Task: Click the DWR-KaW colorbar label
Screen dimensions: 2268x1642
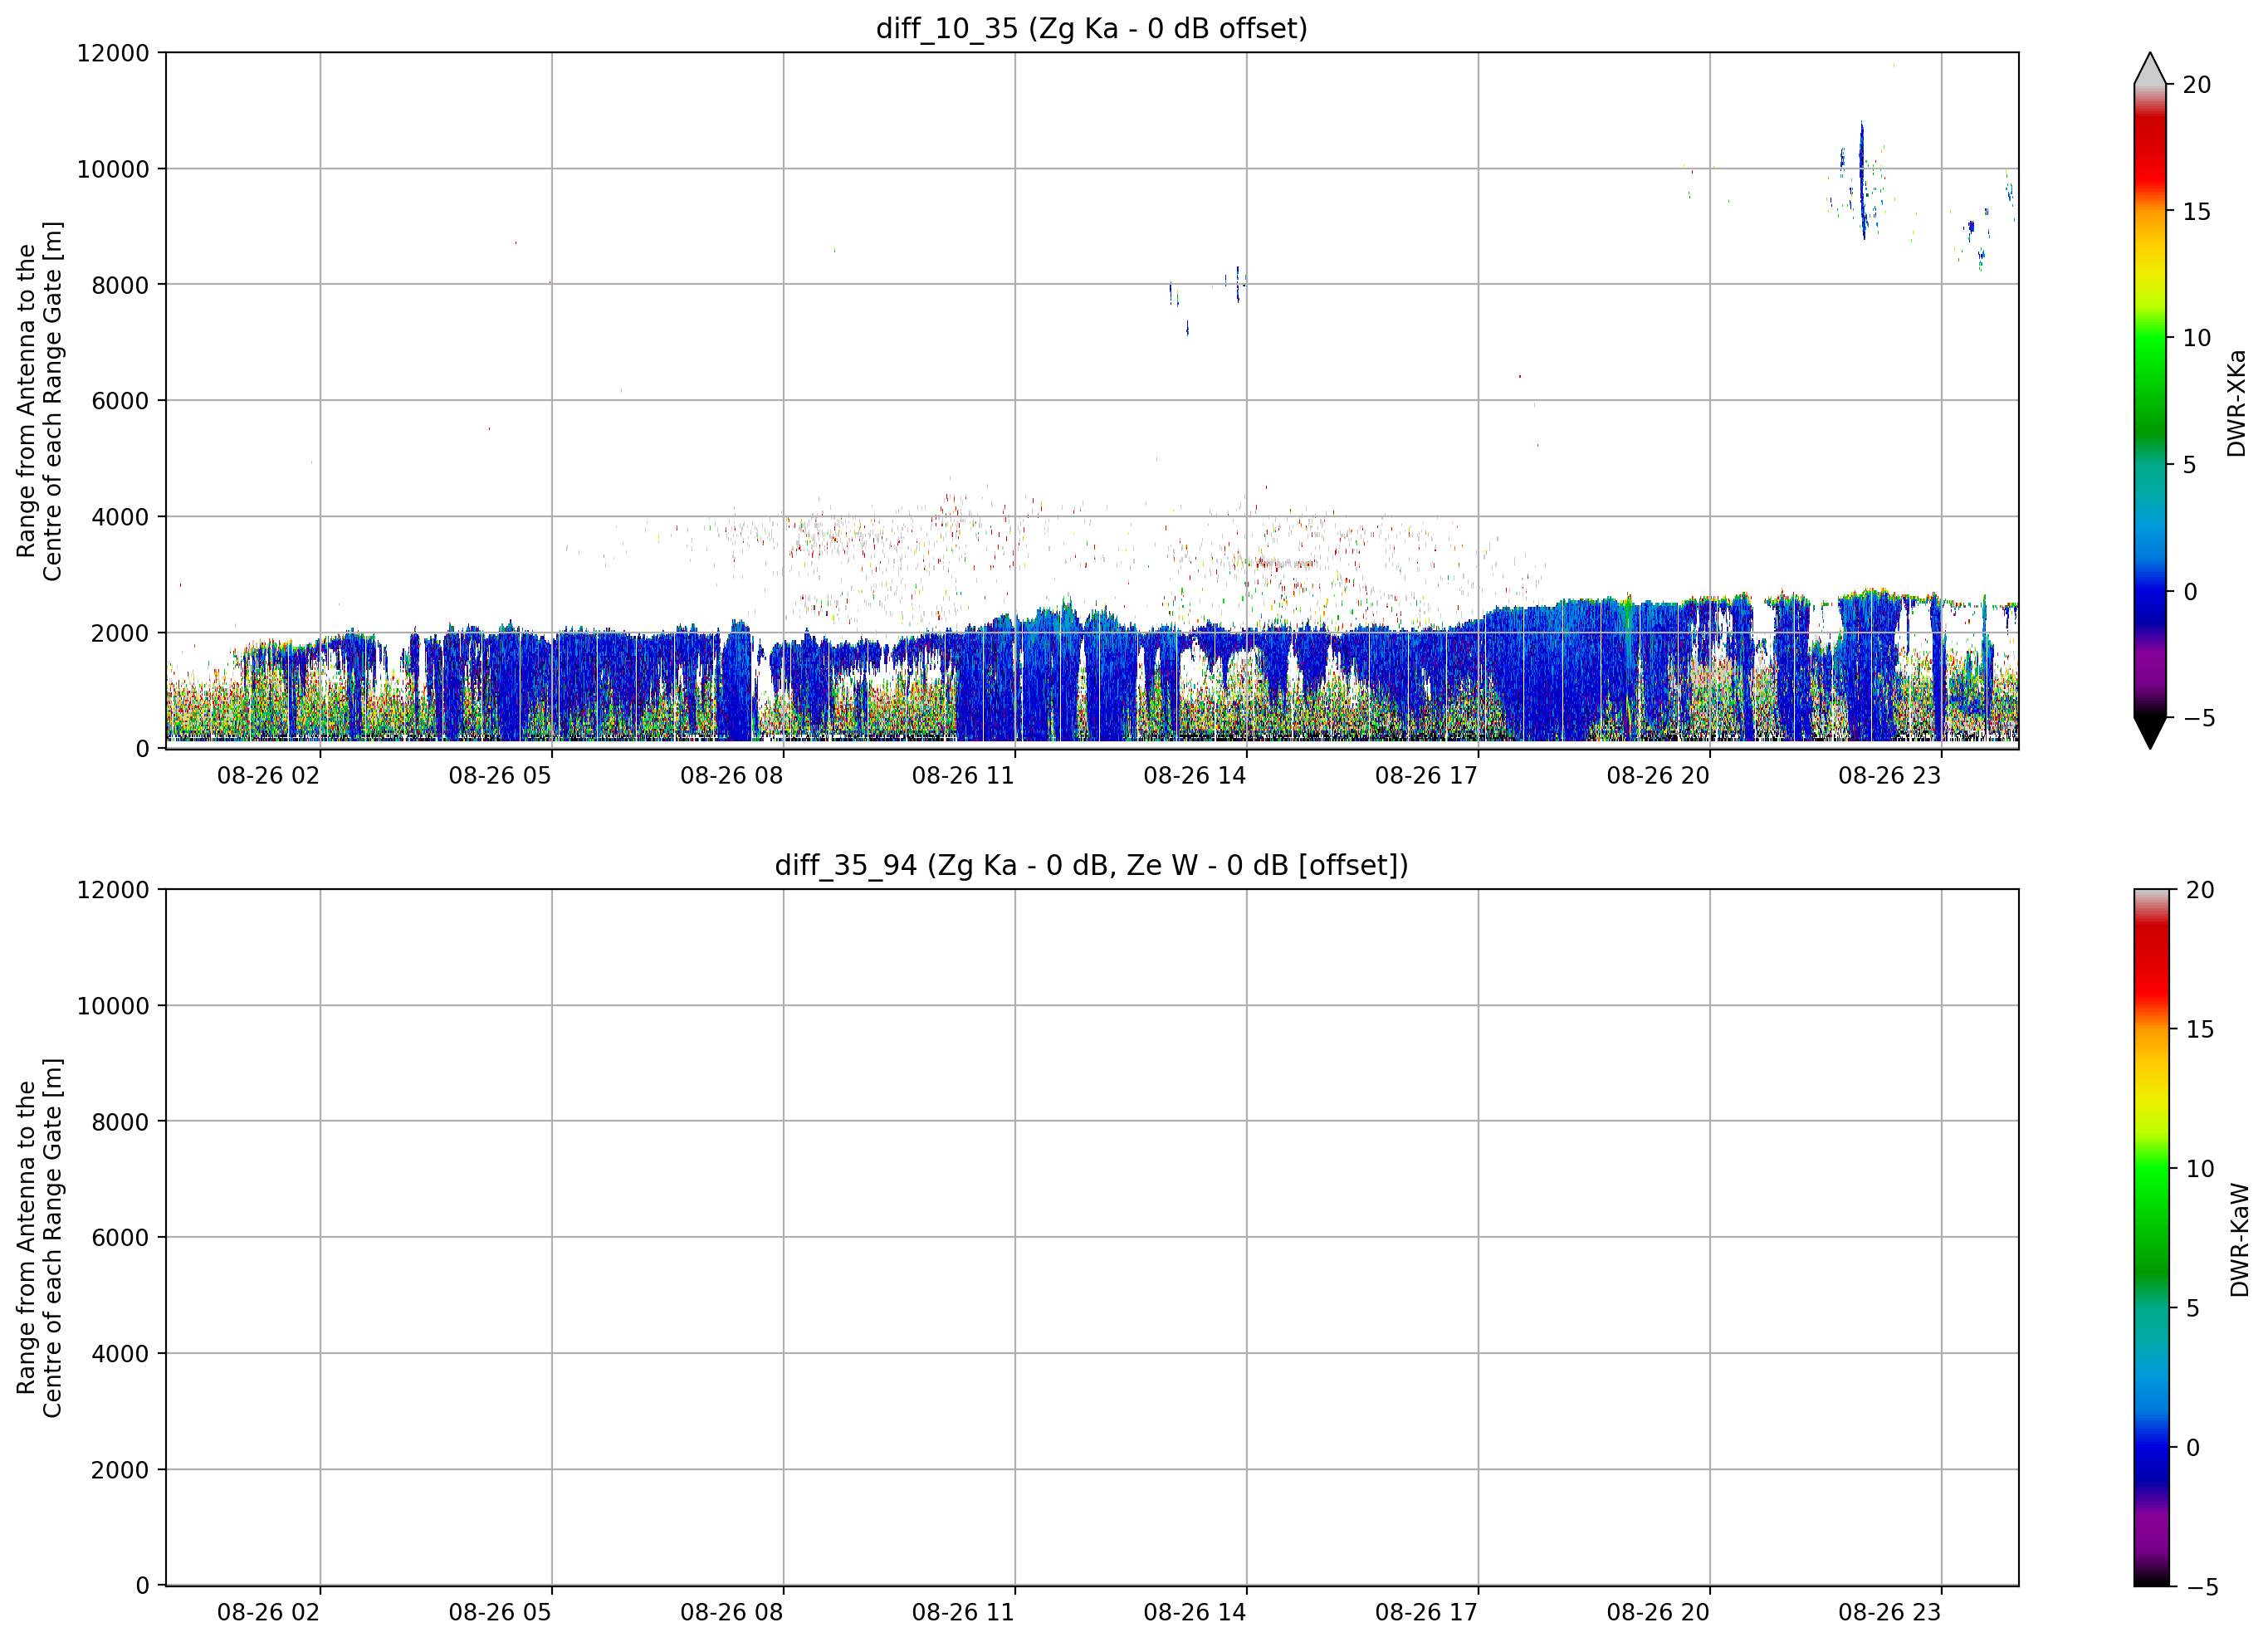Action: 2239,1240
